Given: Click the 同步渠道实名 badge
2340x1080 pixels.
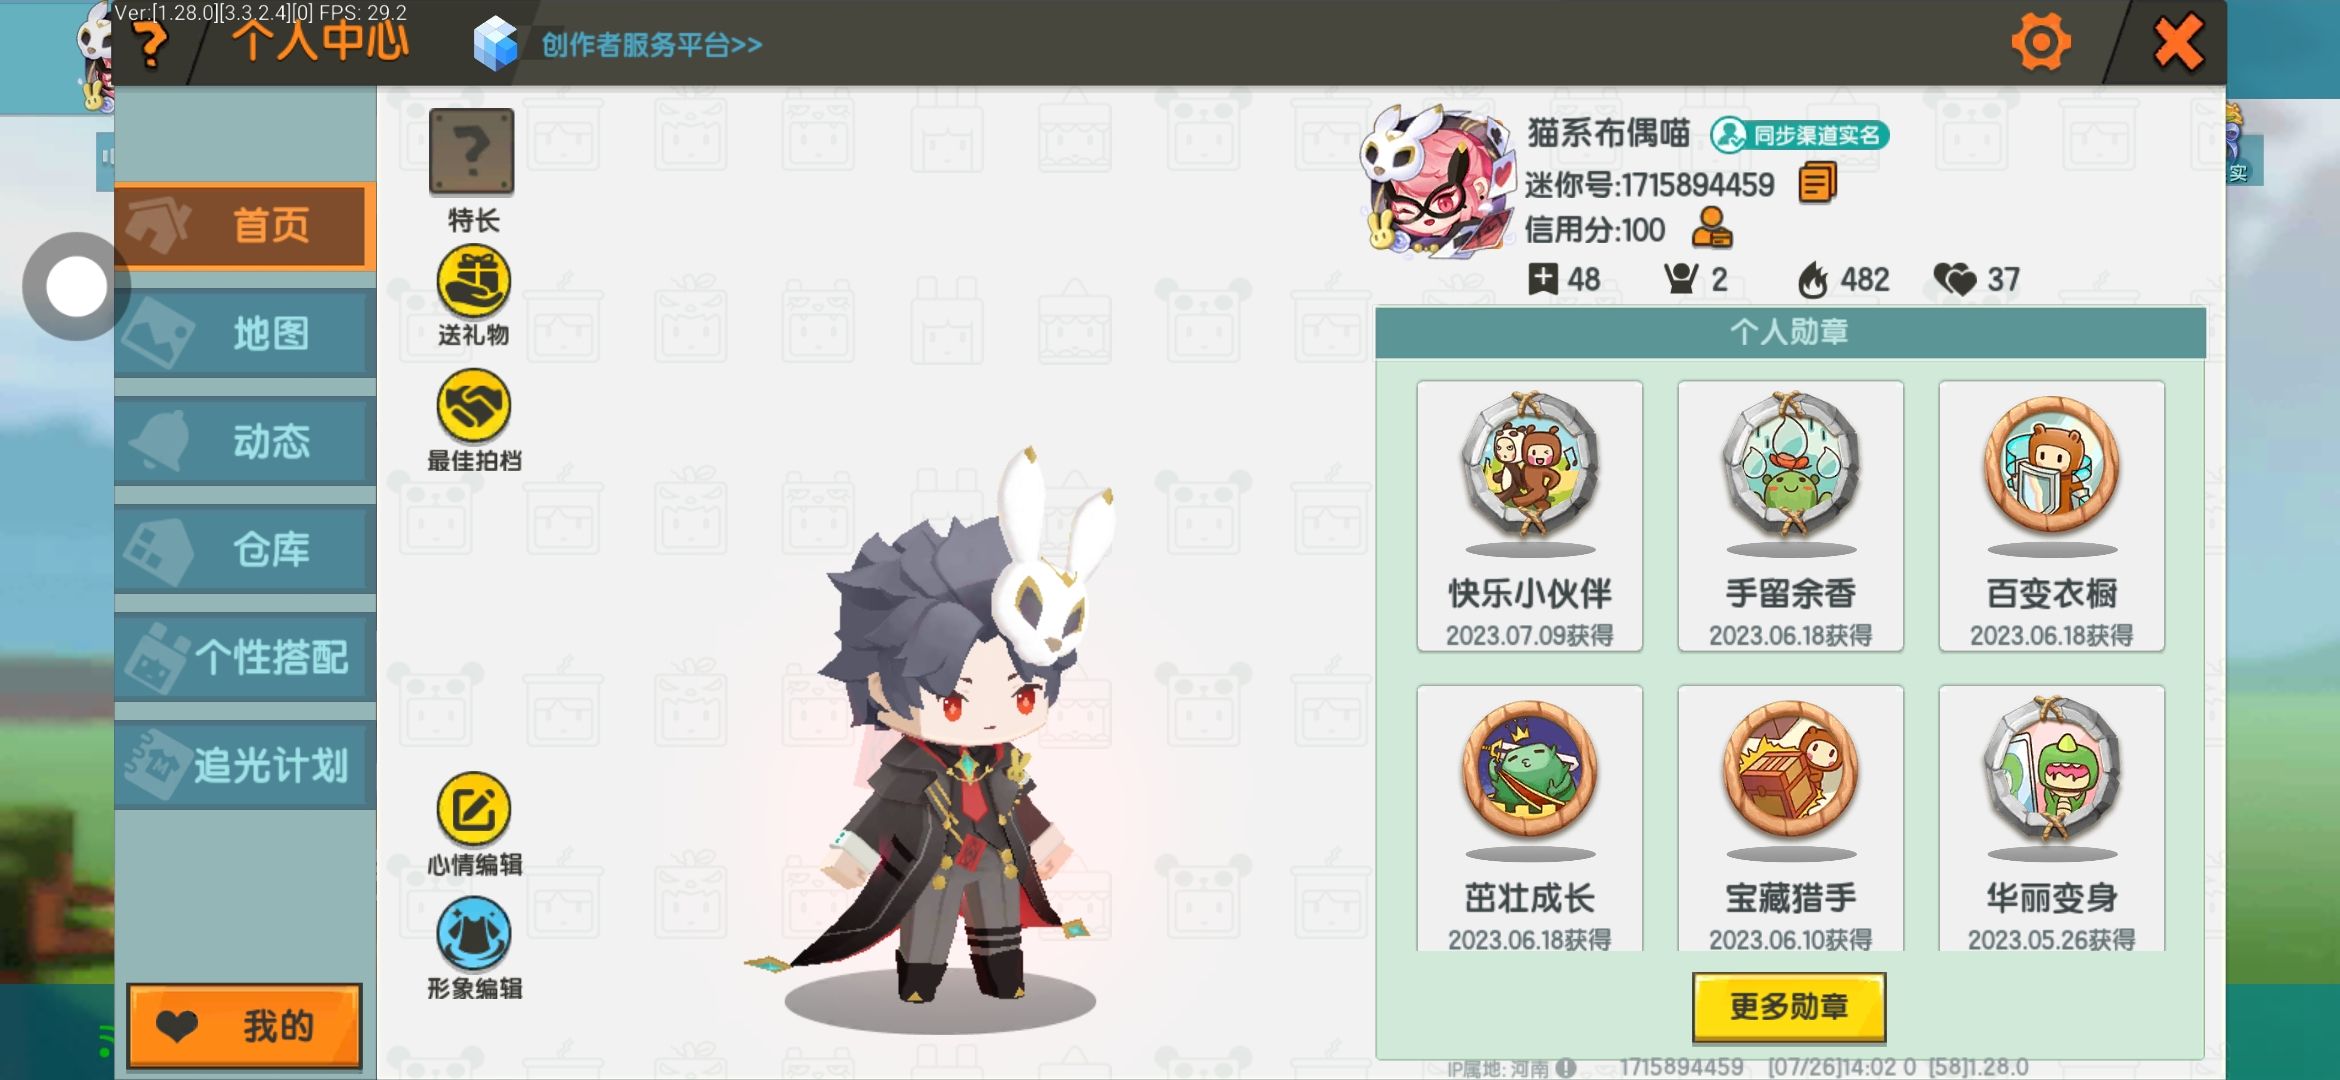Looking at the screenshot, I should click(x=1800, y=135).
